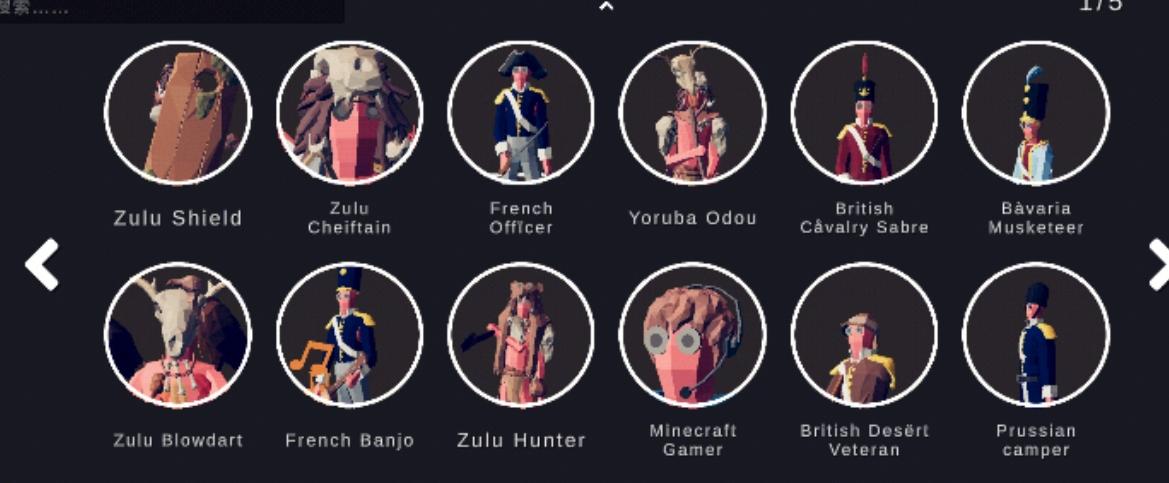Pick the British Desert Veteran icon

click(x=864, y=335)
